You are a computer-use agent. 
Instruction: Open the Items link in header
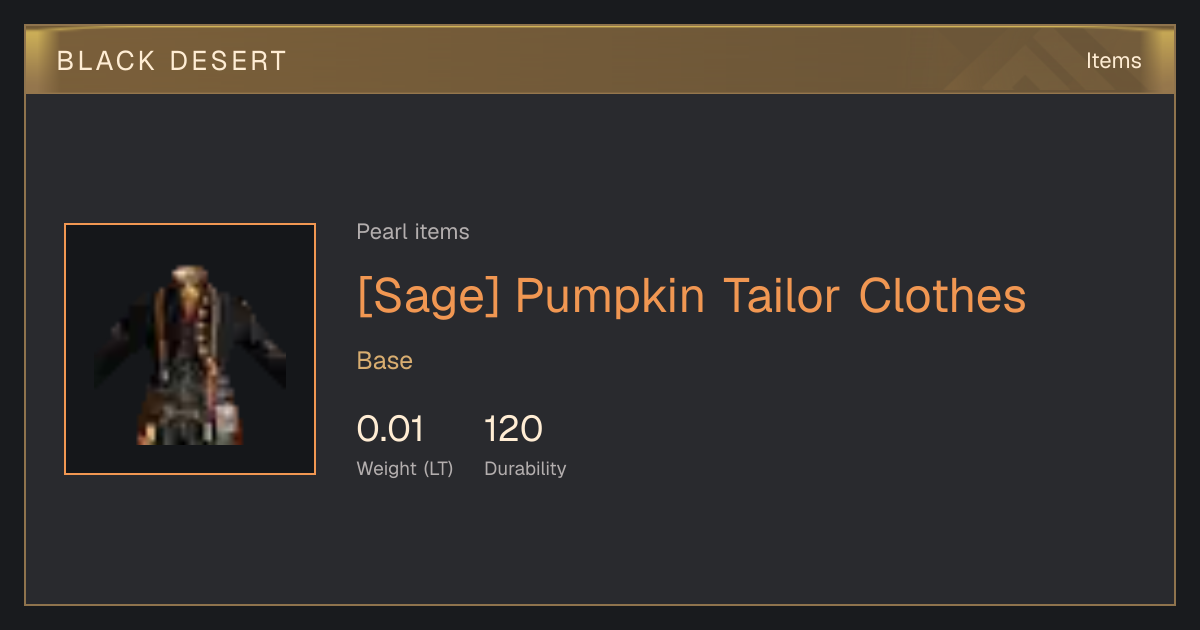pyautogui.click(x=1113, y=60)
